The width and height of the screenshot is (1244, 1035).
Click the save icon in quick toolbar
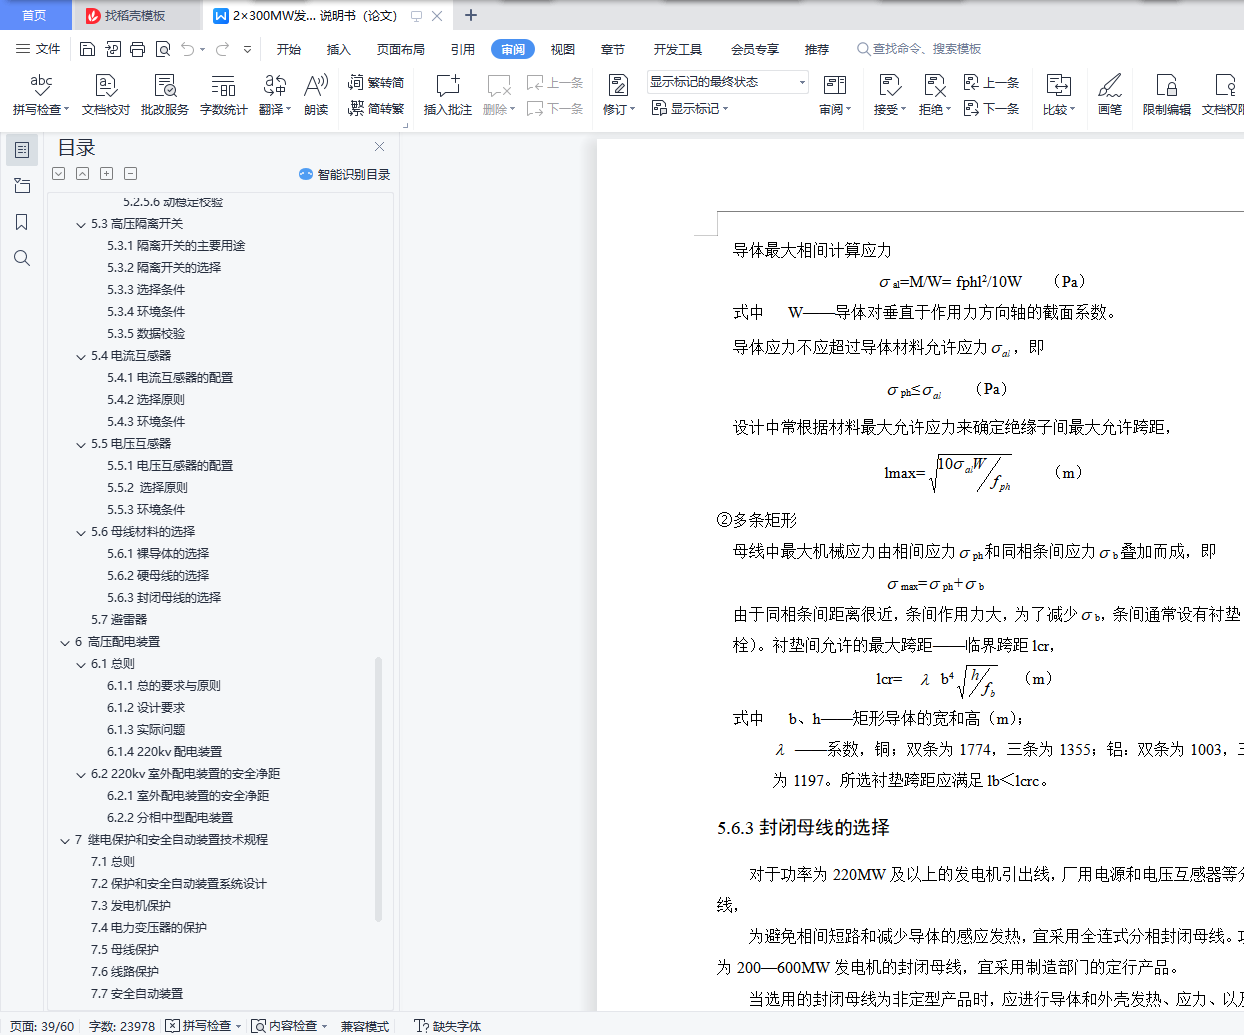coord(87,49)
